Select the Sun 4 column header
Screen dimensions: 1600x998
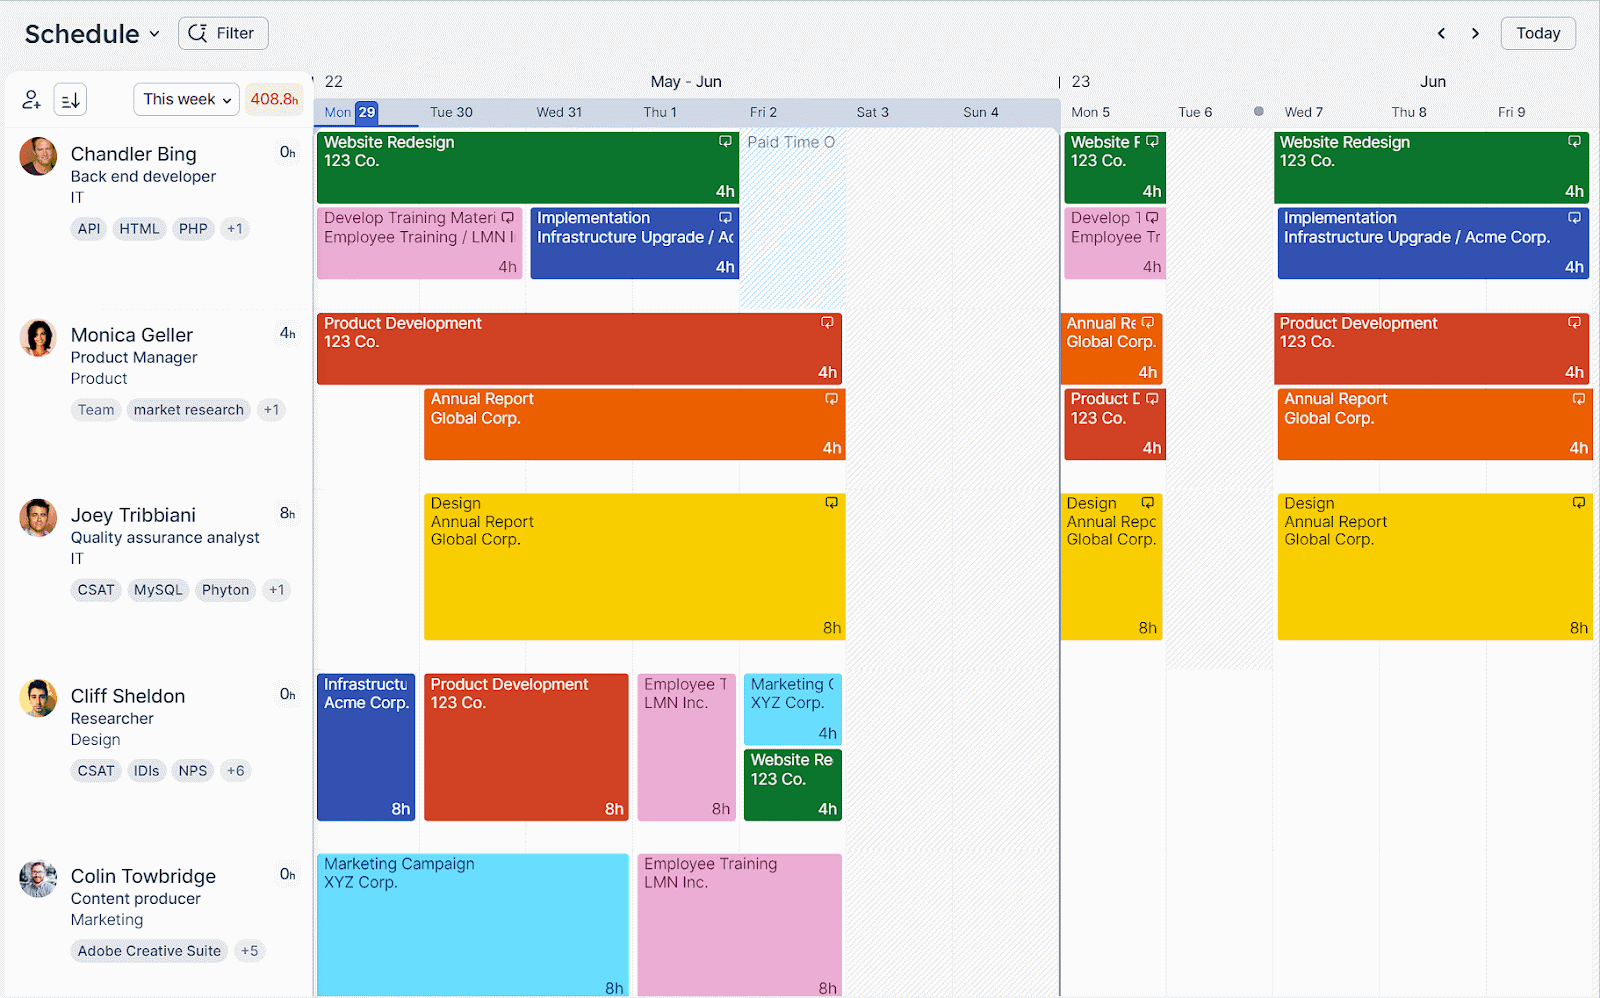click(x=980, y=112)
